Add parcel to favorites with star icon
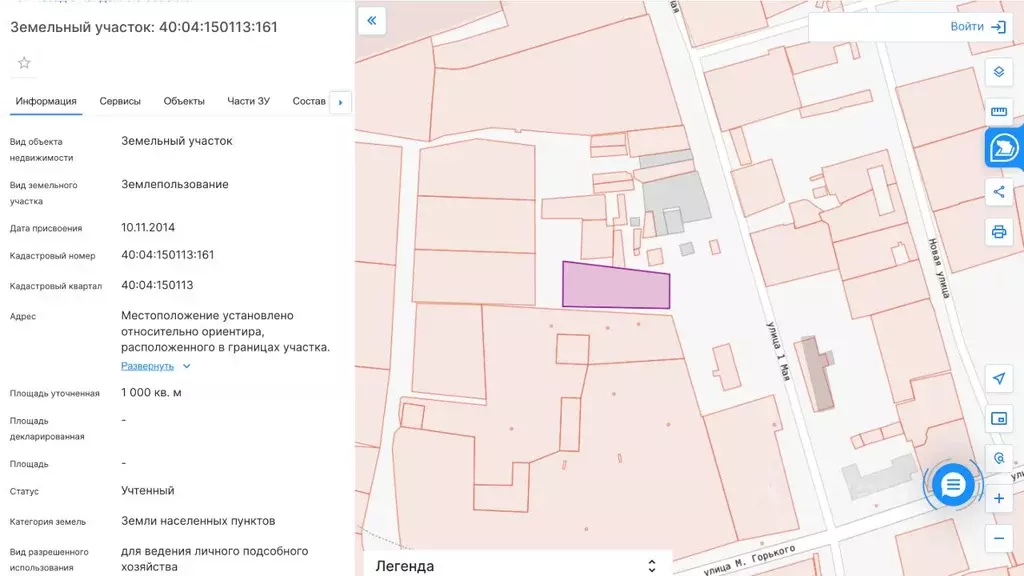Screen dimensions: 1024x576 click(x=24, y=63)
